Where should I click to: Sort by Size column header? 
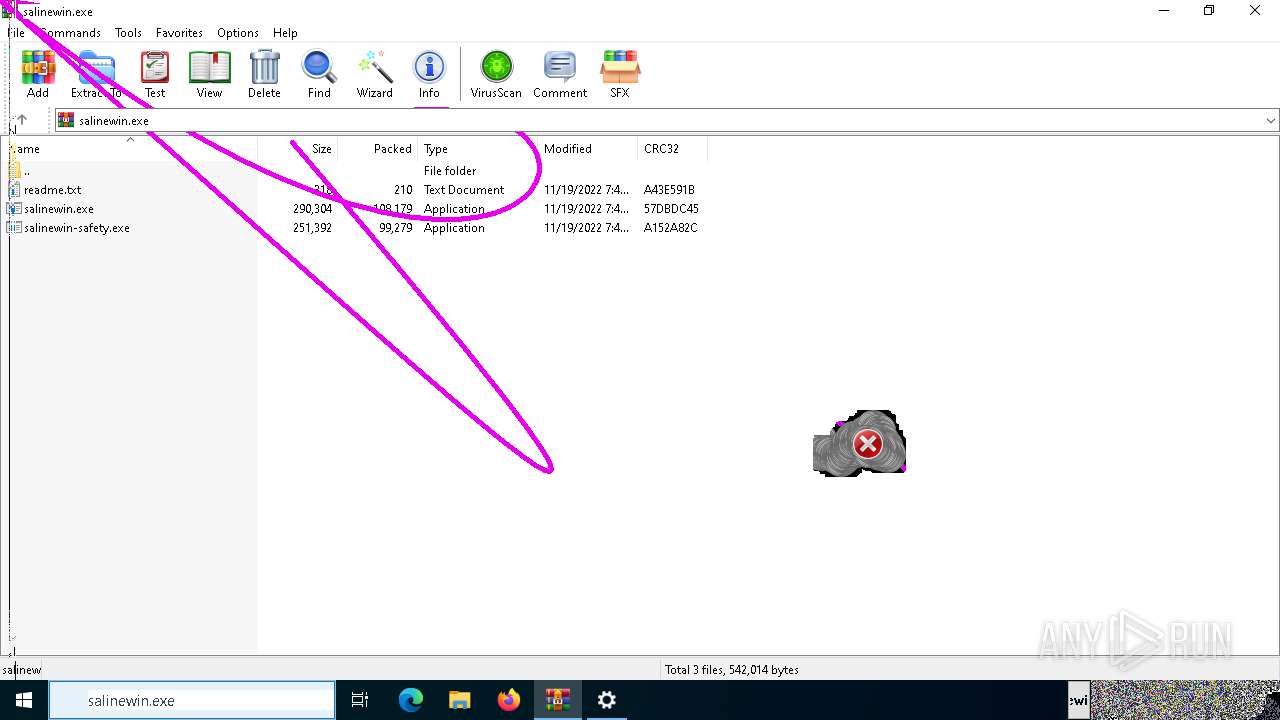tap(298, 149)
